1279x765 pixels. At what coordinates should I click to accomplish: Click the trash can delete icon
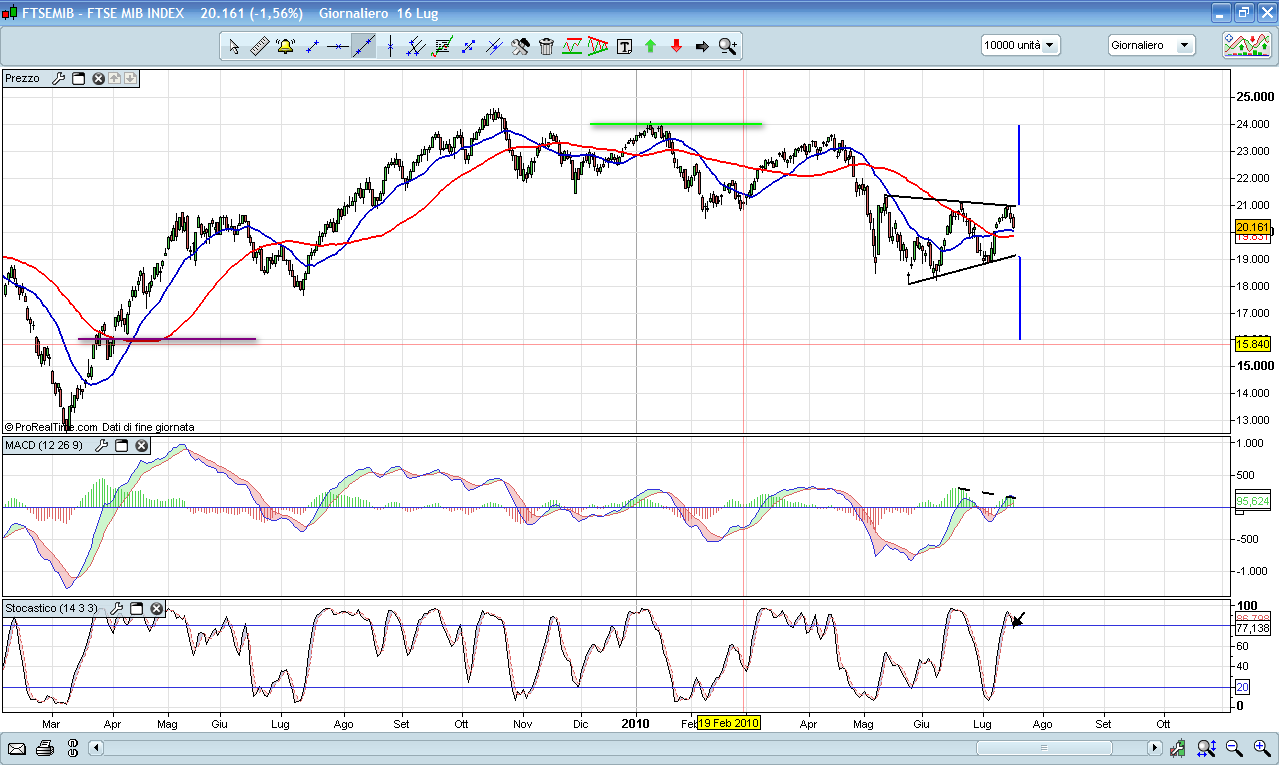click(546, 46)
